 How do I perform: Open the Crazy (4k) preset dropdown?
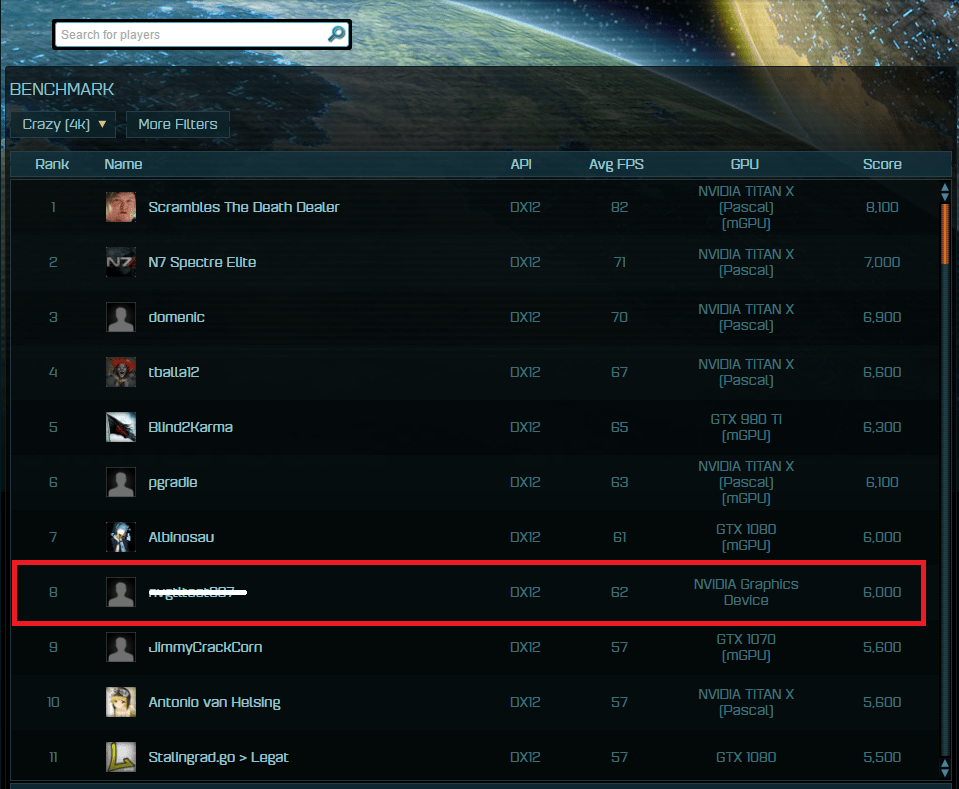click(x=63, y=124)
